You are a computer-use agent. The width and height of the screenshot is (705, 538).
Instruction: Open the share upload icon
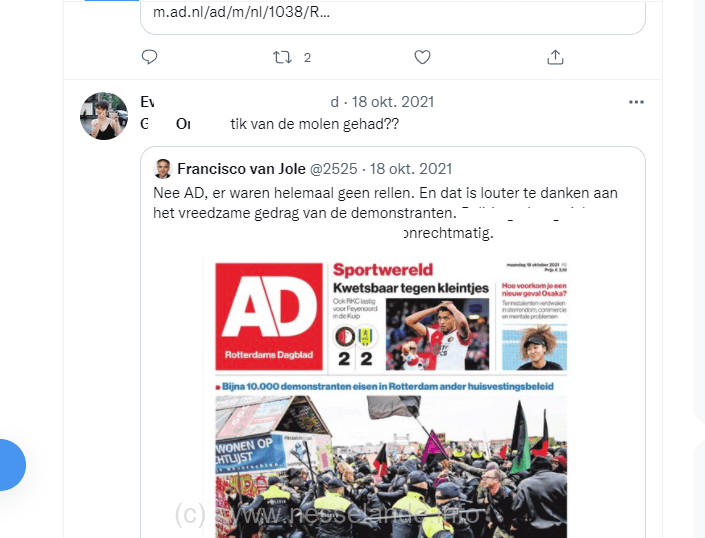[x=555, y=57]
